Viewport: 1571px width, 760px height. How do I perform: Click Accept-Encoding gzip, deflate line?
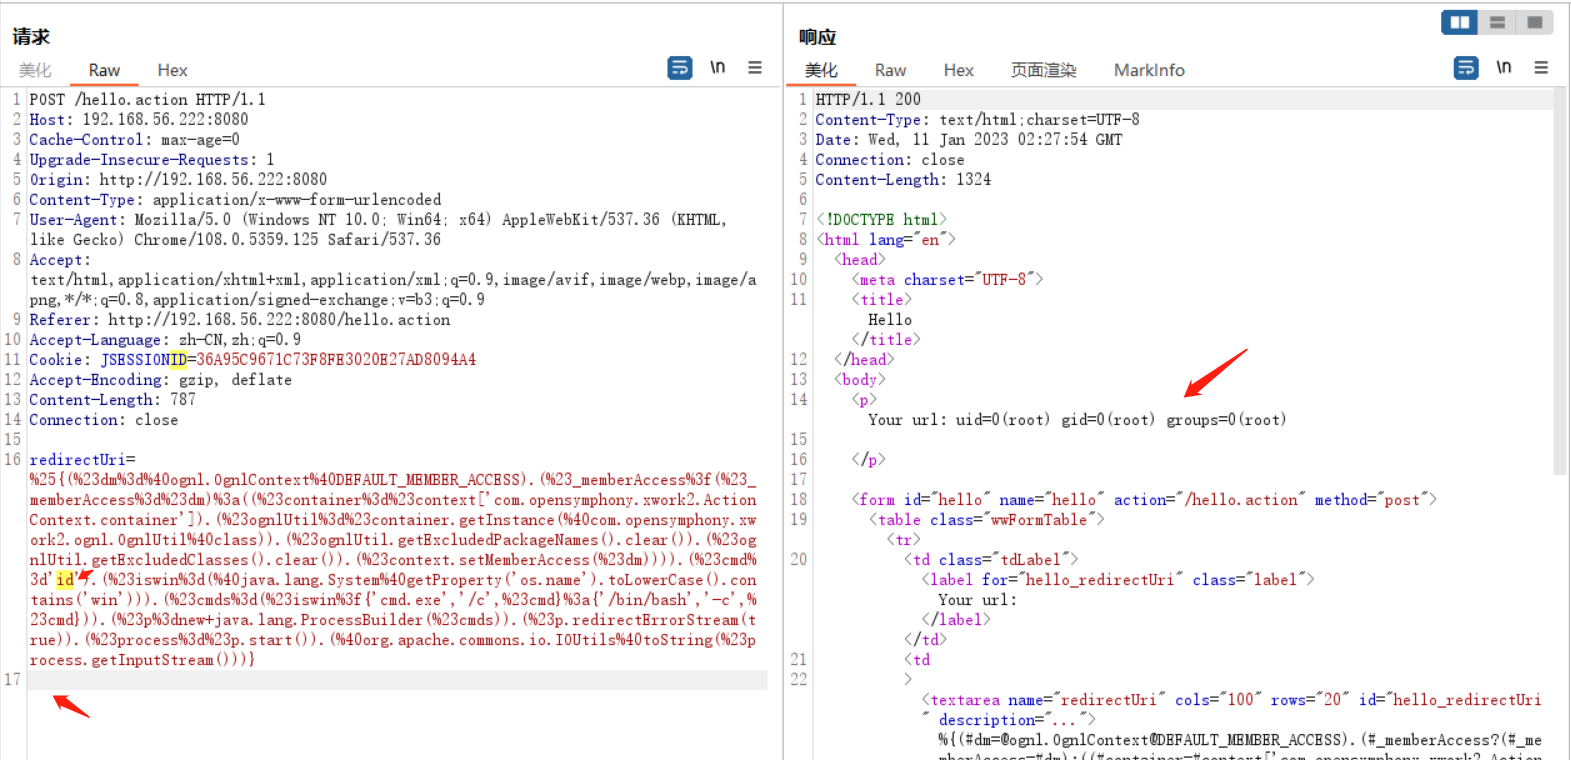pos(160,380)
